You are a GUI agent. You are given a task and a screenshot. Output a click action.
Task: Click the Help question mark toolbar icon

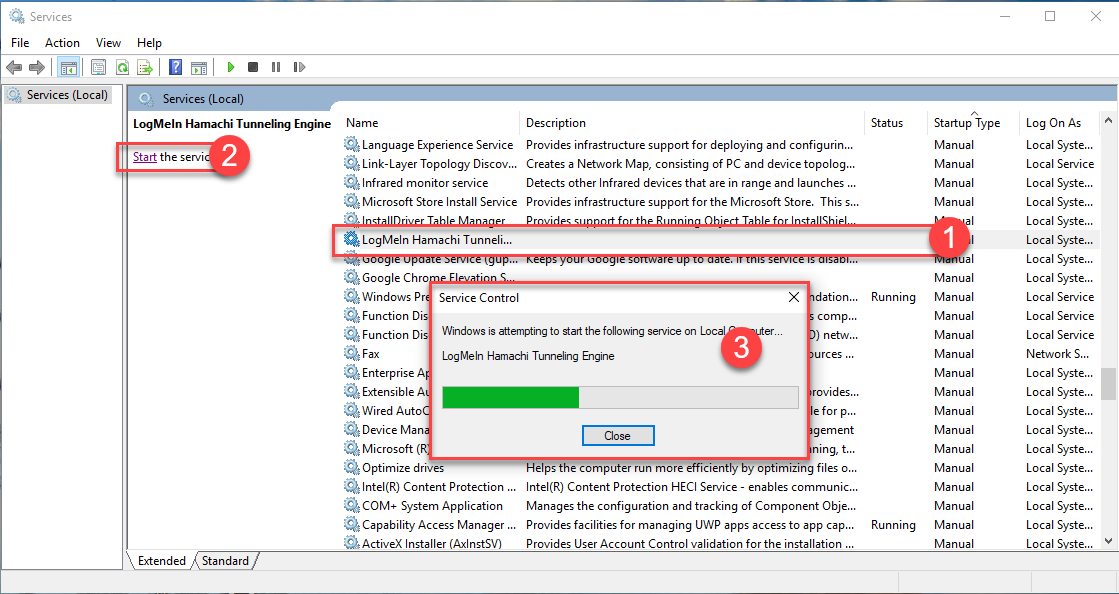coord(177,67)
